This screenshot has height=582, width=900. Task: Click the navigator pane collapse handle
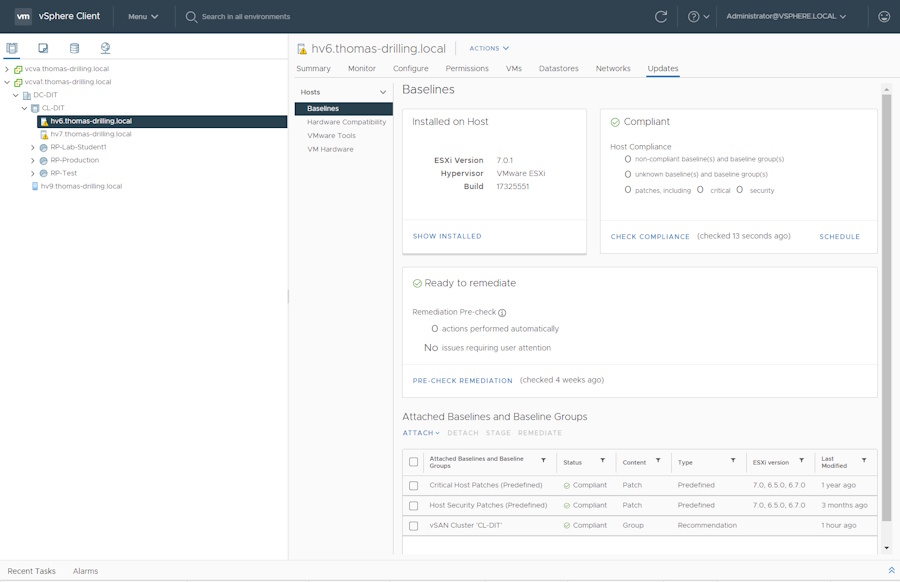pyautogui.click(x=288, y=296)
